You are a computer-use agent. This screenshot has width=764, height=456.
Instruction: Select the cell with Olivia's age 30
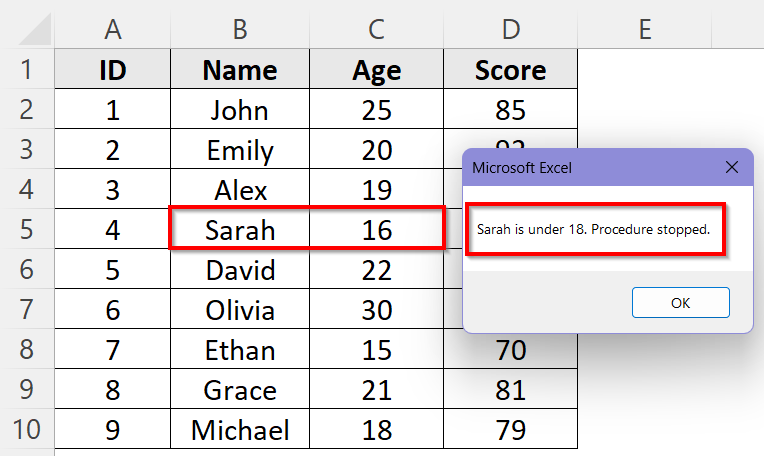(x=376, y=310)
